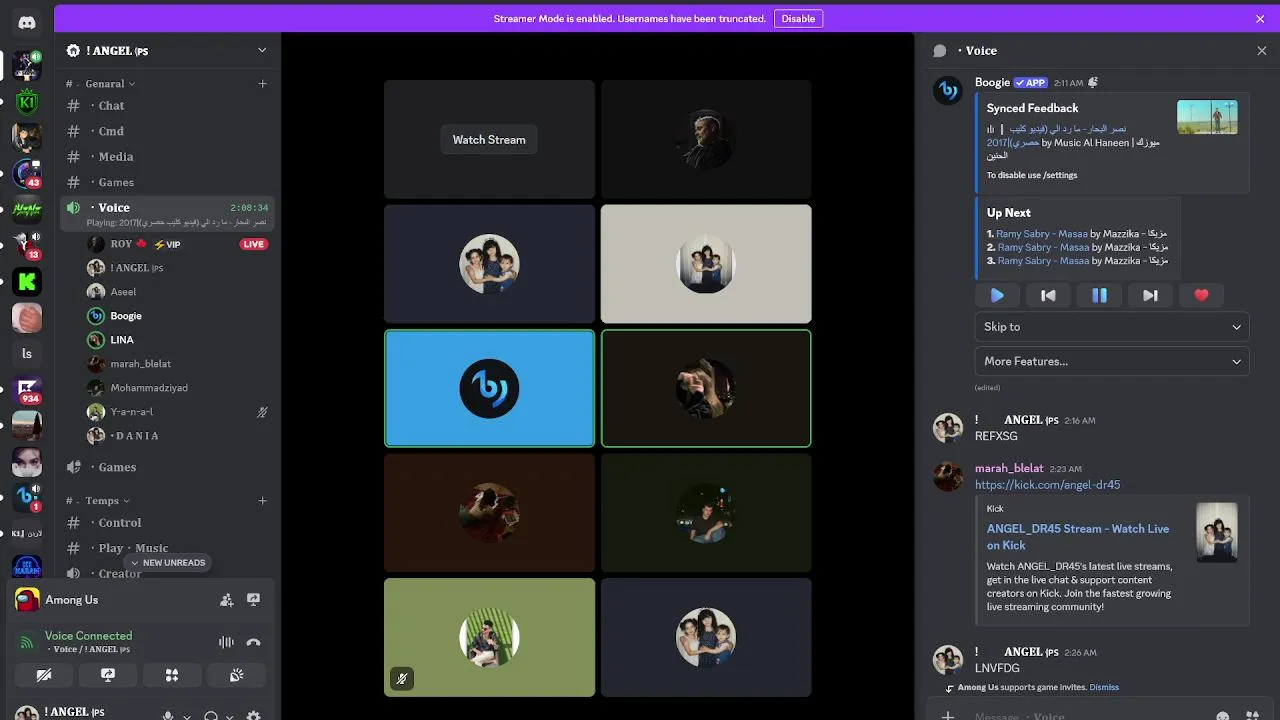Select marah_blelat in voice member list
Screen dimensions: 1280x720
178,364
